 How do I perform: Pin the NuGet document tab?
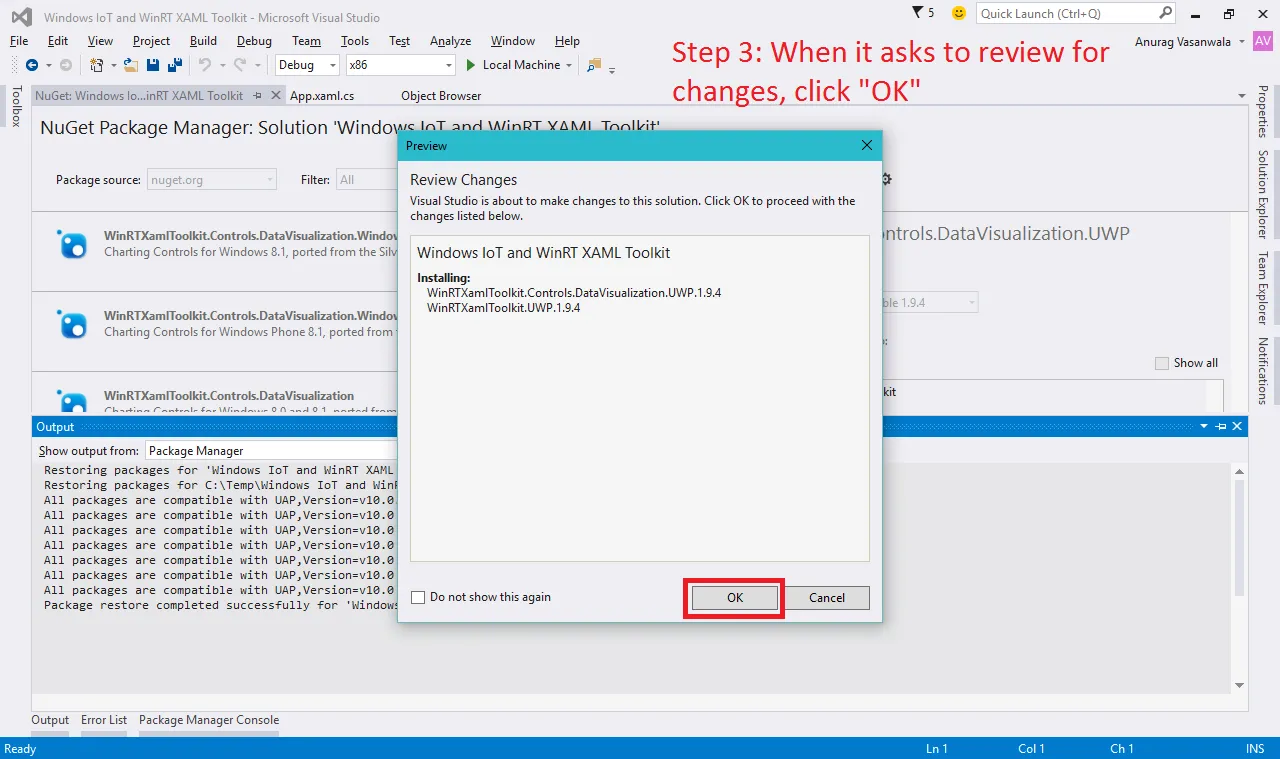pyautogui.click(x=257, y=95)
